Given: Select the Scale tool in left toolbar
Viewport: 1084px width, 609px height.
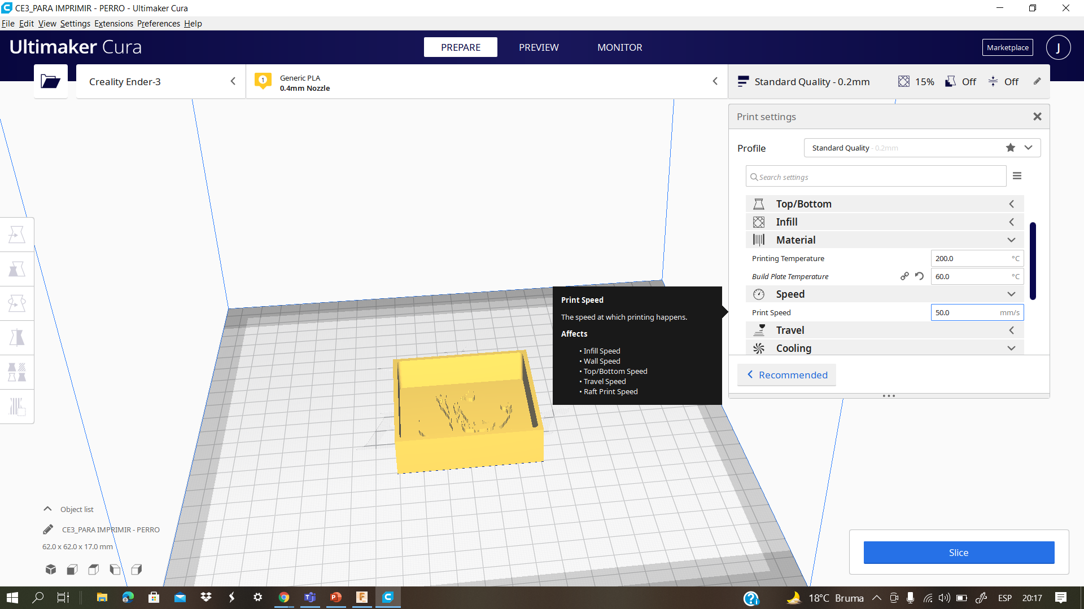Looking at the screenshot, I should (17, 269).
